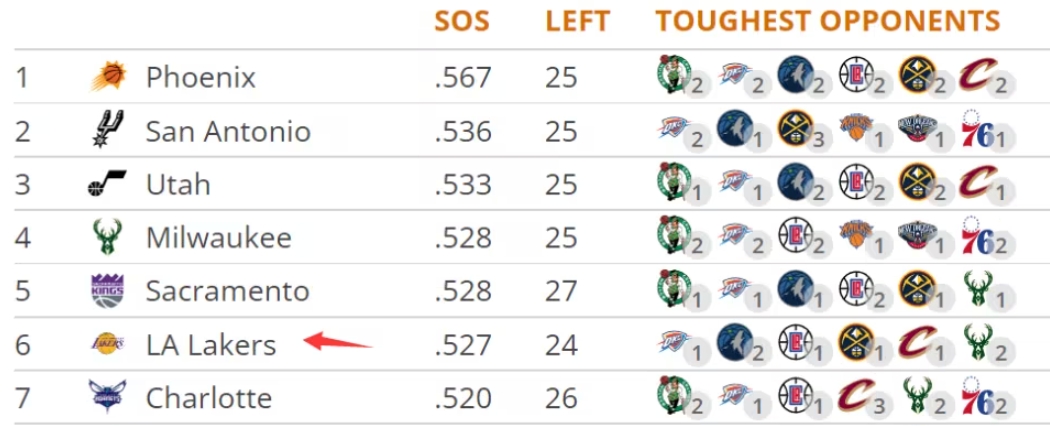The width and height of the screenshot is (1050, 426).
Task: Sort by the SOS column header
Action: [461, 21]
